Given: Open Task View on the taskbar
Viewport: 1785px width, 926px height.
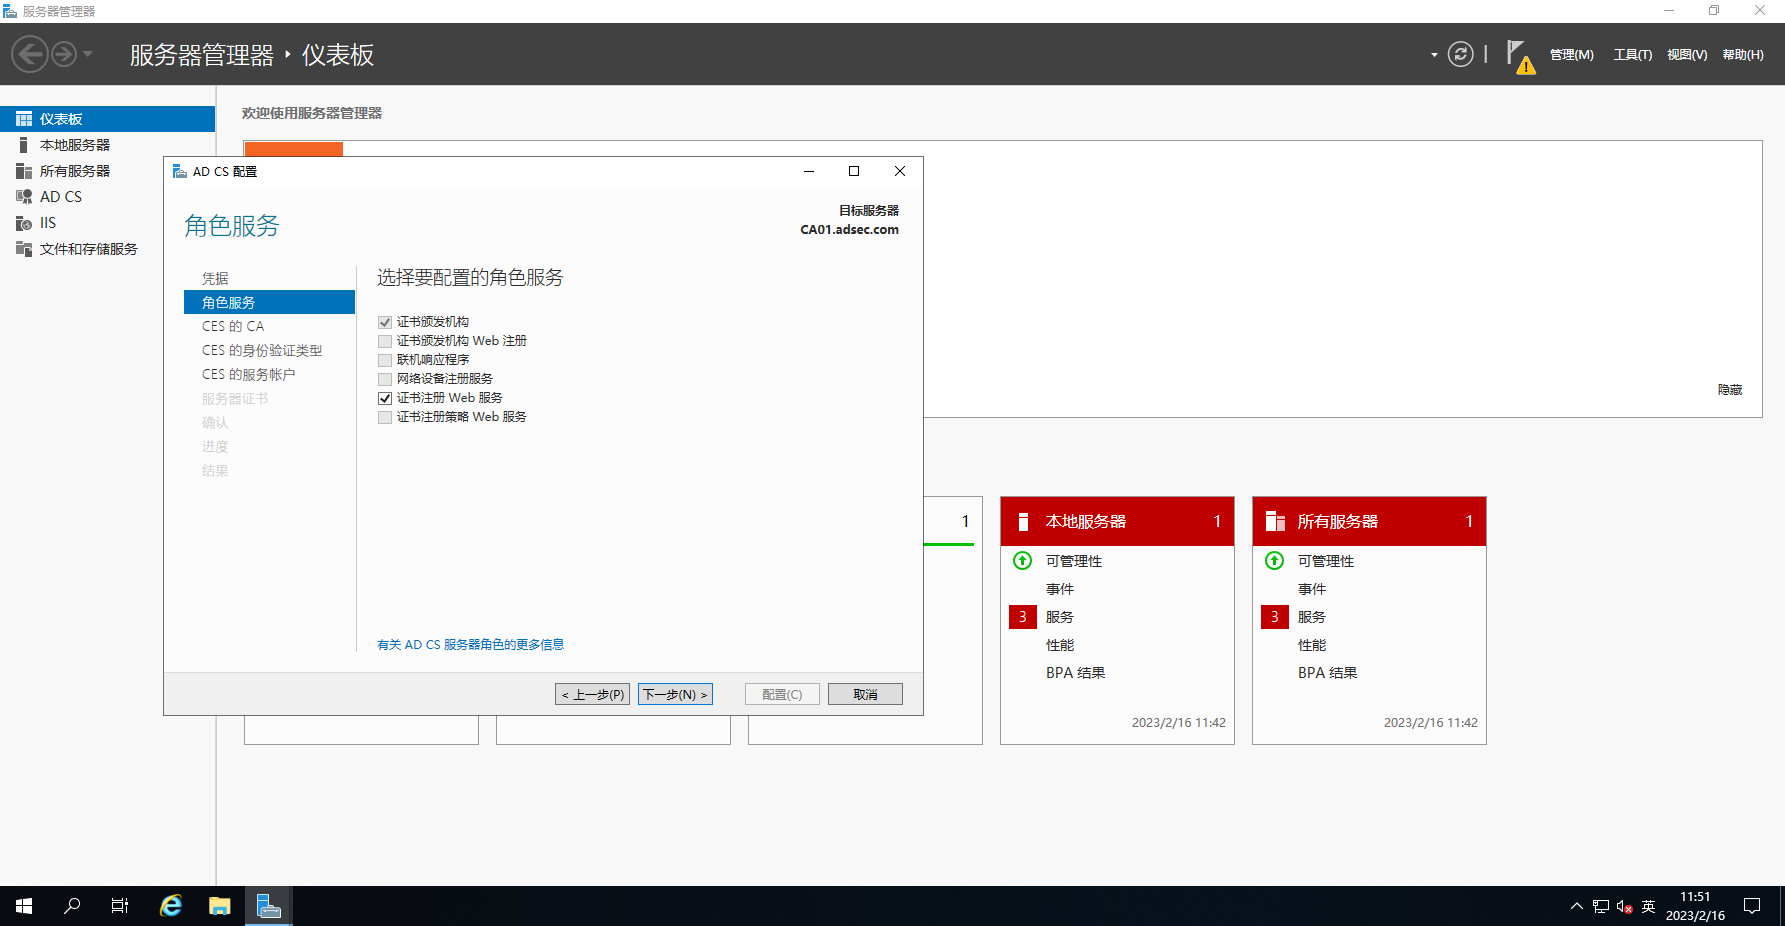Looking at the screenshot, I should click(120, 906).
